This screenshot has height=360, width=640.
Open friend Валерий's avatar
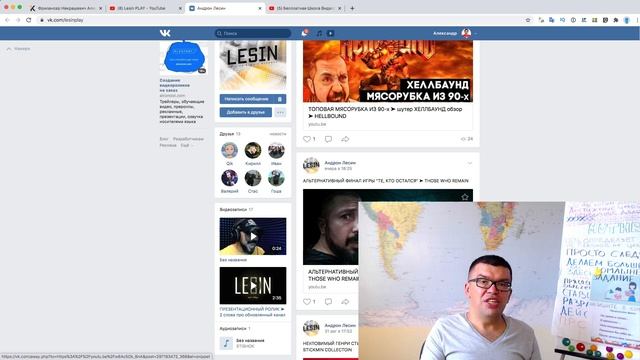point(229,178)
